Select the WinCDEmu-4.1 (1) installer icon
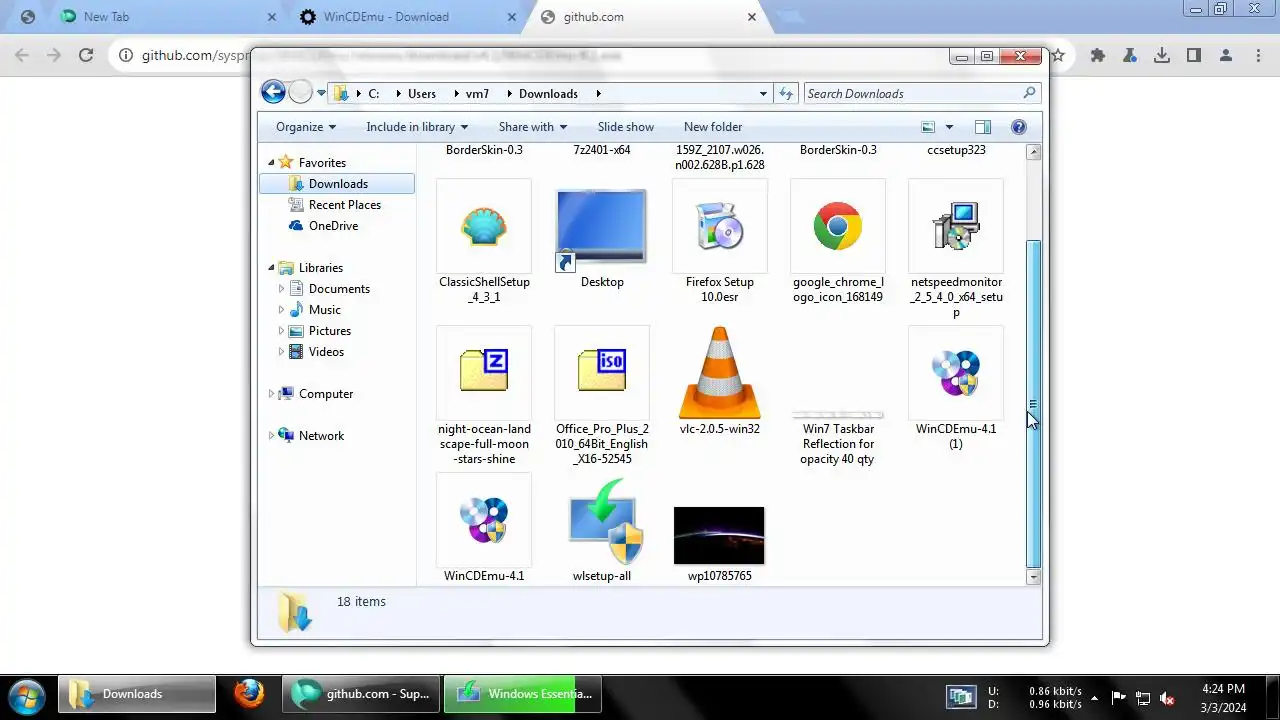 [x=956, y=372]
